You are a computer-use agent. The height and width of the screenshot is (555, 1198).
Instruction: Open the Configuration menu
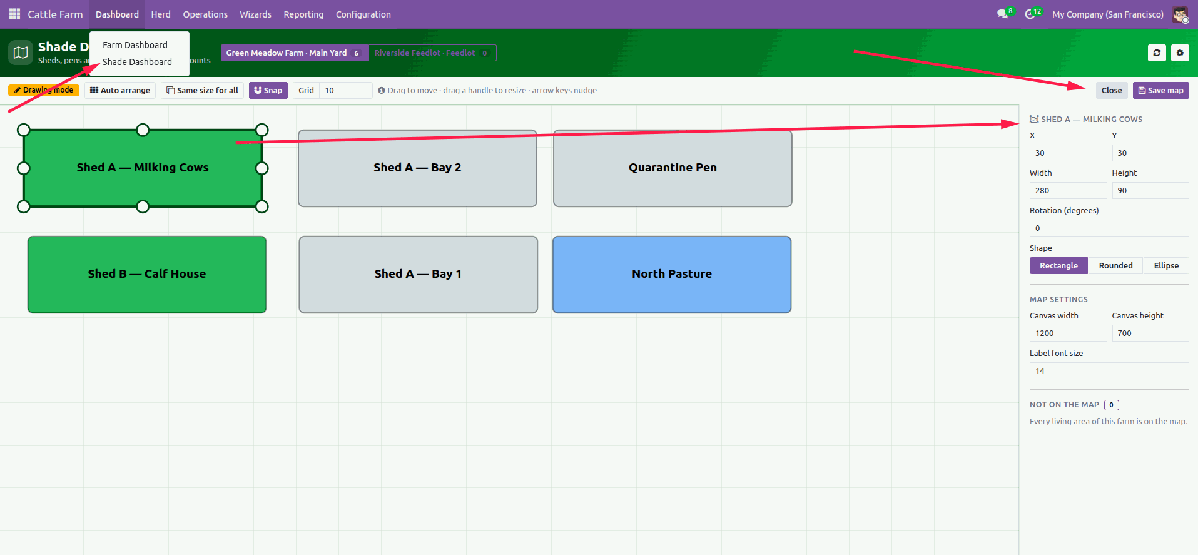pyautogui.click(x=364, y=15)
